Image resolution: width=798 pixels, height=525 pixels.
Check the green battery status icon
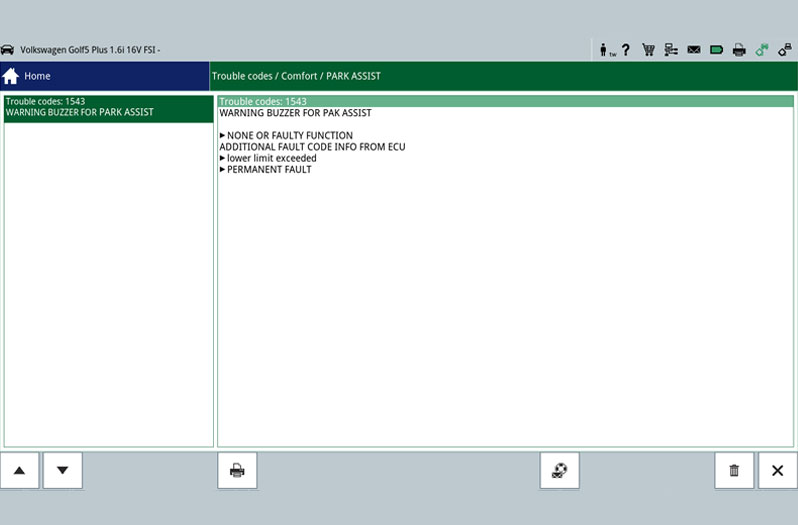point(717,50)
